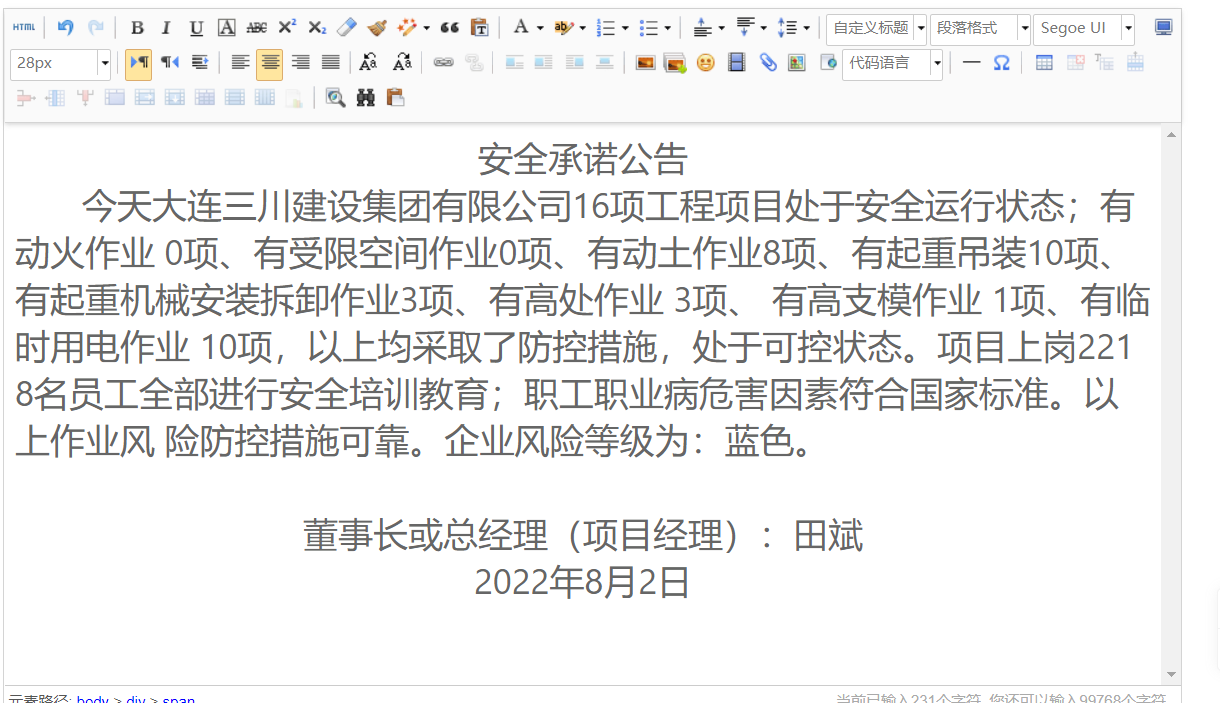This screenshot has width=1220, height=703.
Task: Toggle strikethrough formatting
Action: click(256, 28)
